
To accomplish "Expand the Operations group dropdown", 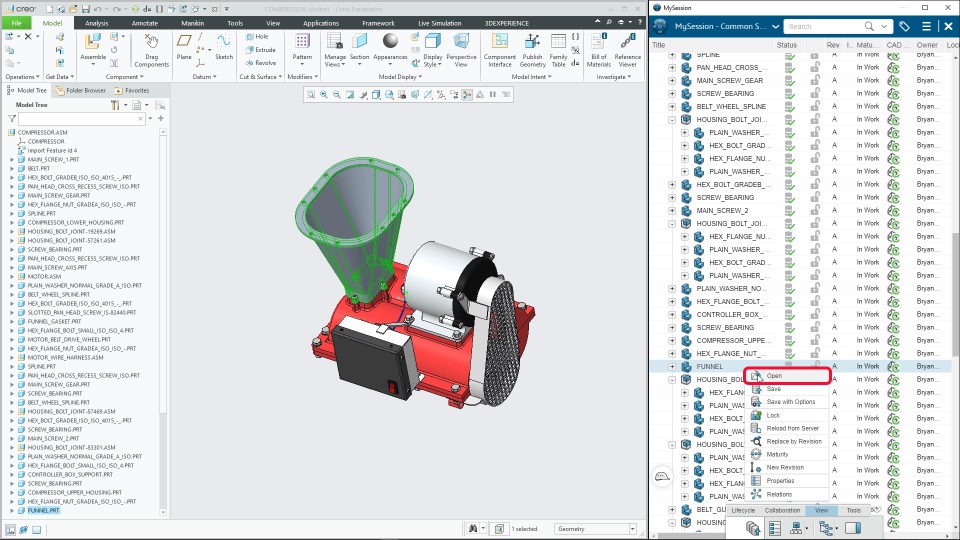I will (x=22, y=77).
